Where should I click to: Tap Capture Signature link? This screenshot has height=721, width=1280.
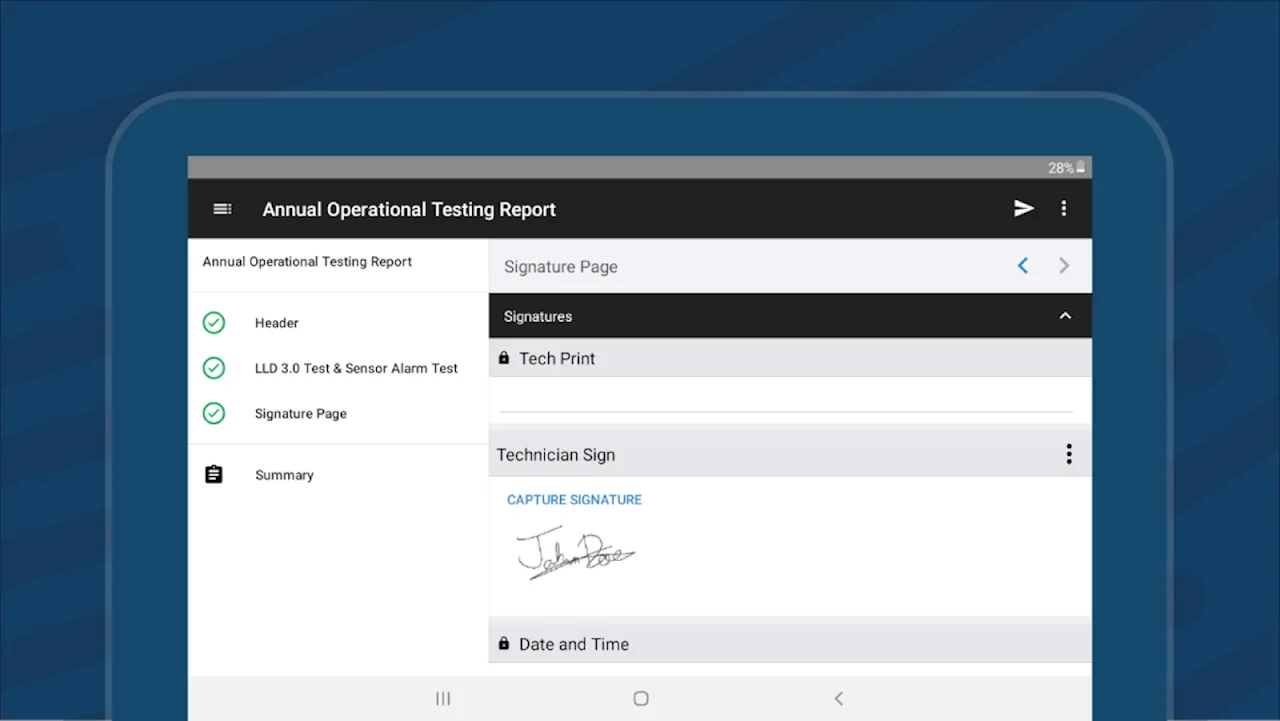574,499
